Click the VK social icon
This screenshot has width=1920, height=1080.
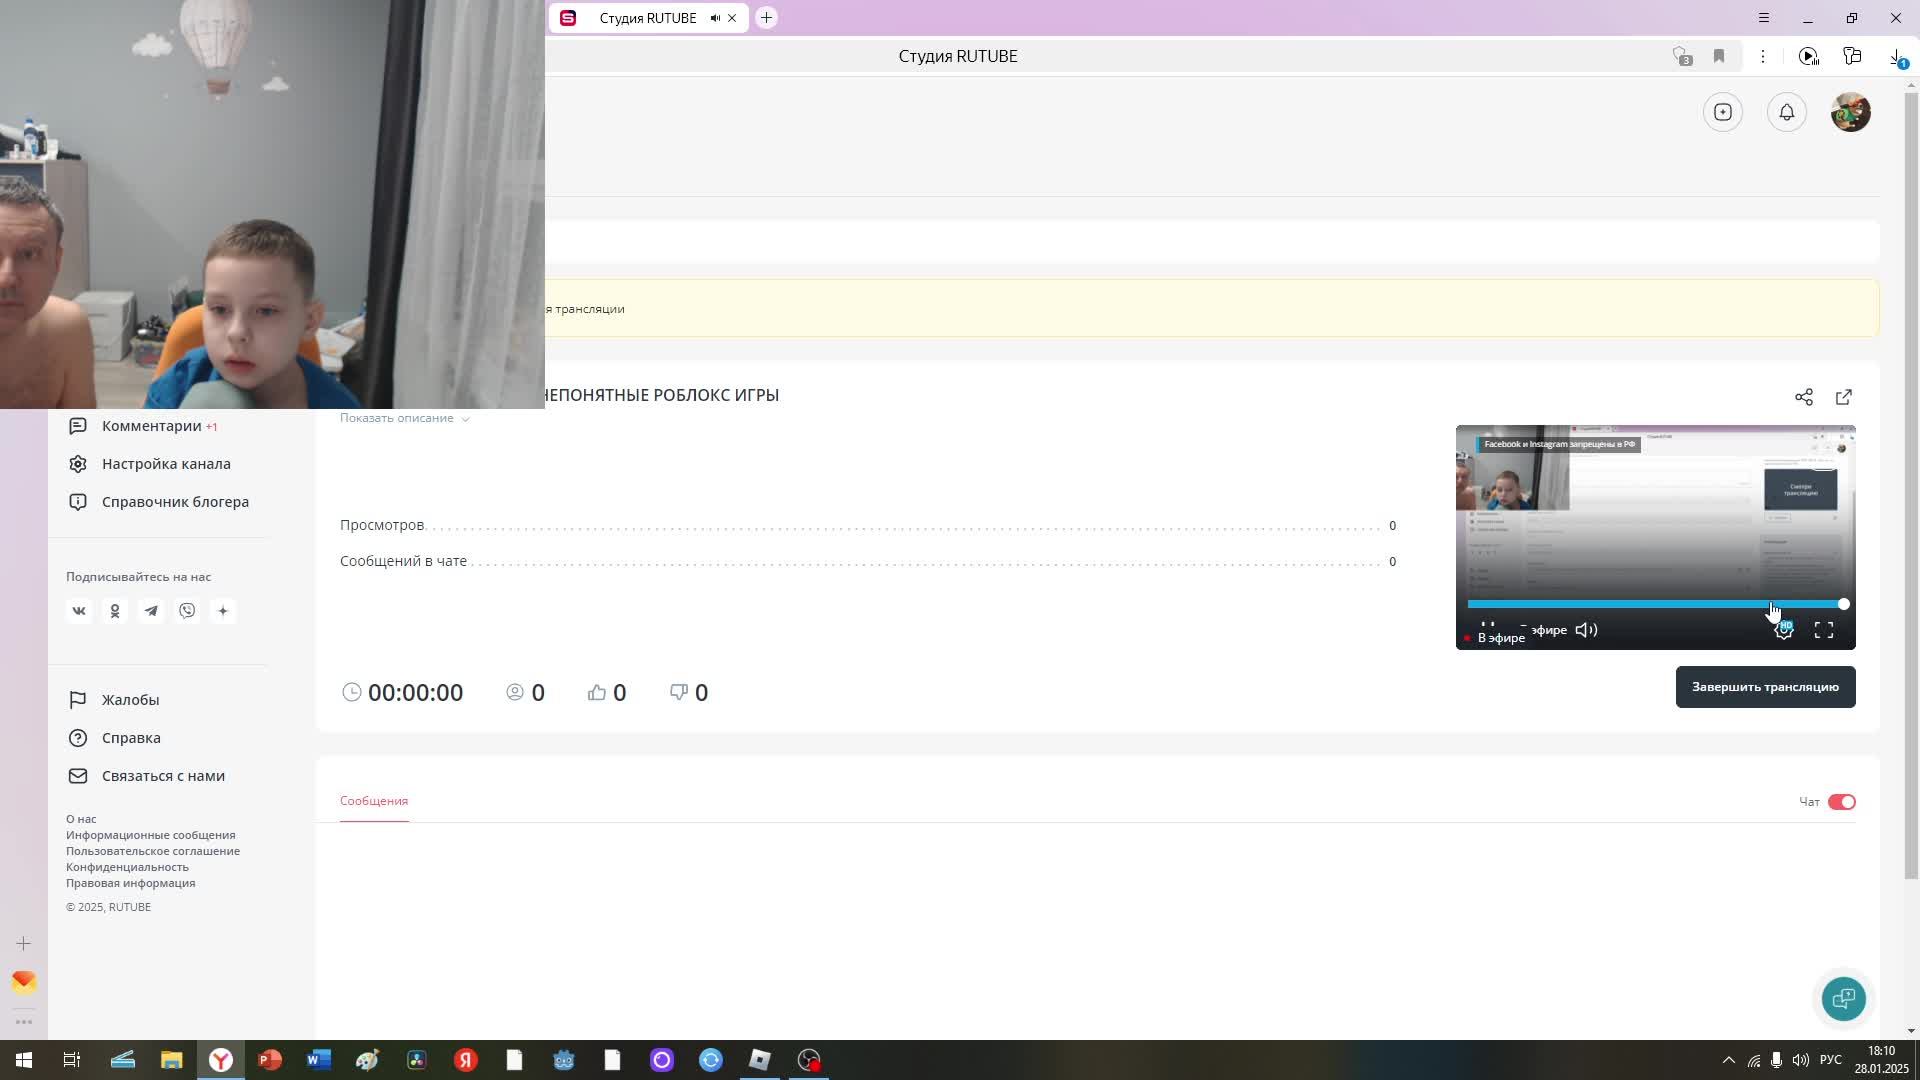tap(79, 611)
